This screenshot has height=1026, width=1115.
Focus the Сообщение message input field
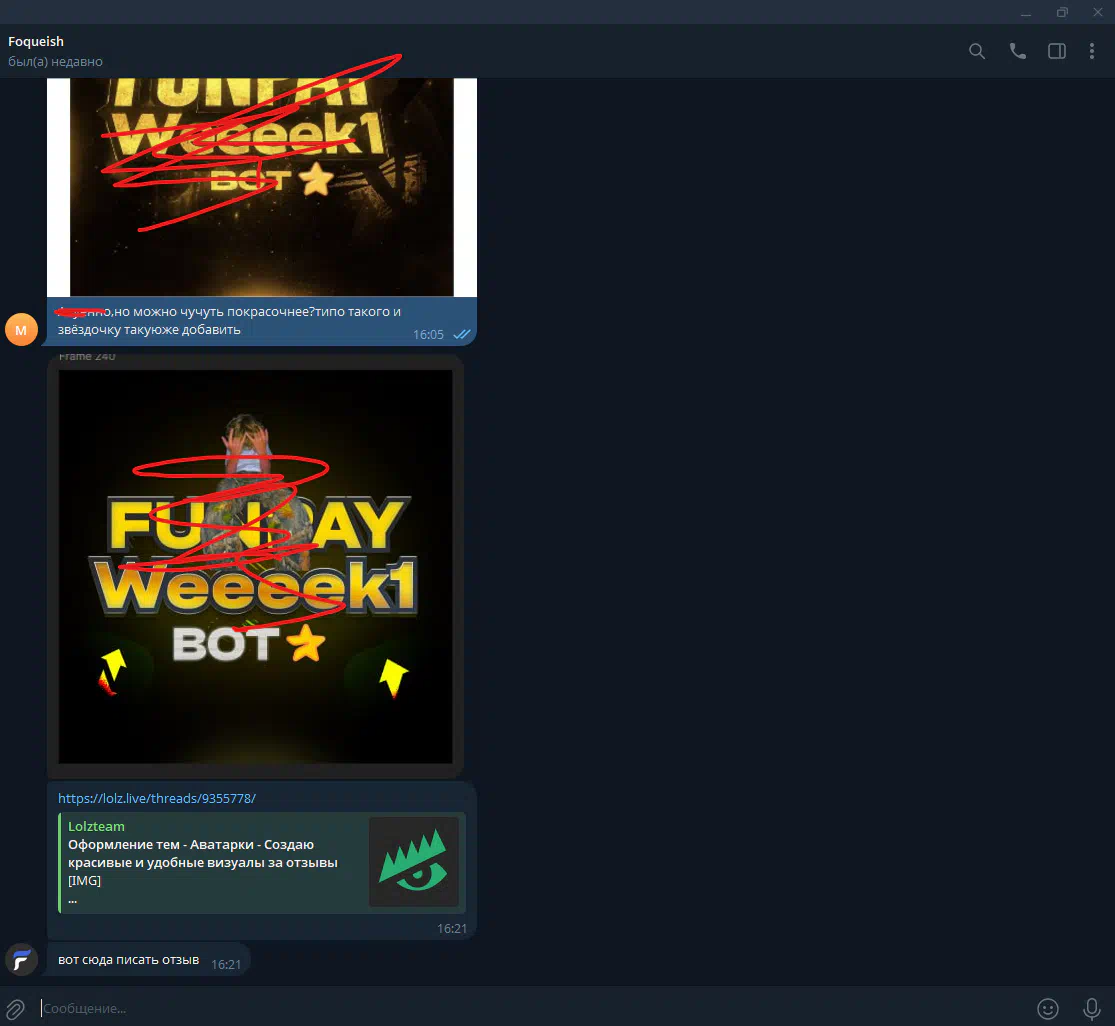pos(500,1008)
